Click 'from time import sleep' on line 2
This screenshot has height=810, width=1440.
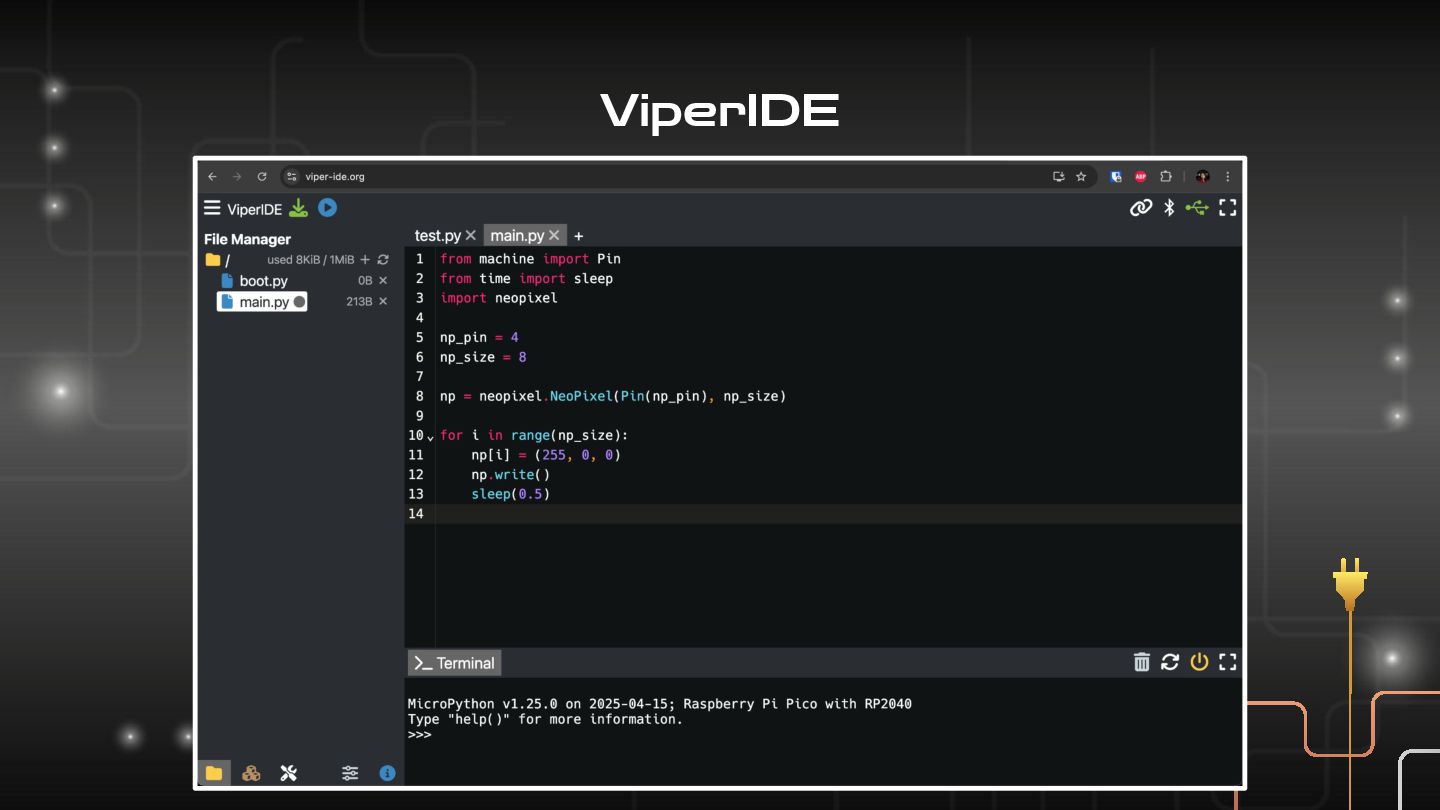tap(526, 279)
